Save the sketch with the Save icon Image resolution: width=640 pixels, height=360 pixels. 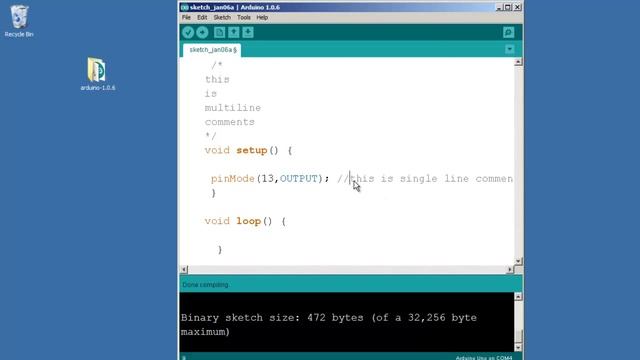tap(248, 32)
